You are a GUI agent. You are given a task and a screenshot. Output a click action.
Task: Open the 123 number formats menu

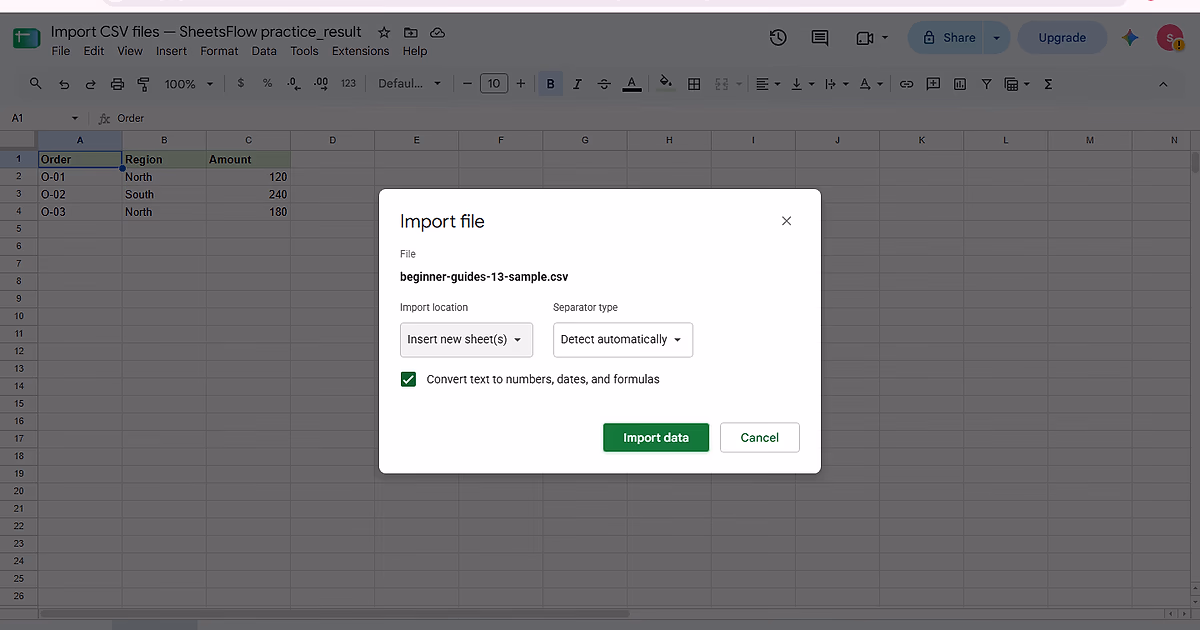348,84
